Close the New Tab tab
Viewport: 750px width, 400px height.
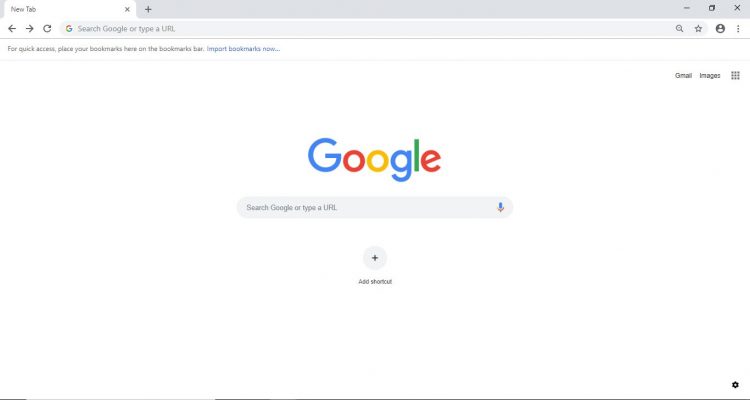127,9
